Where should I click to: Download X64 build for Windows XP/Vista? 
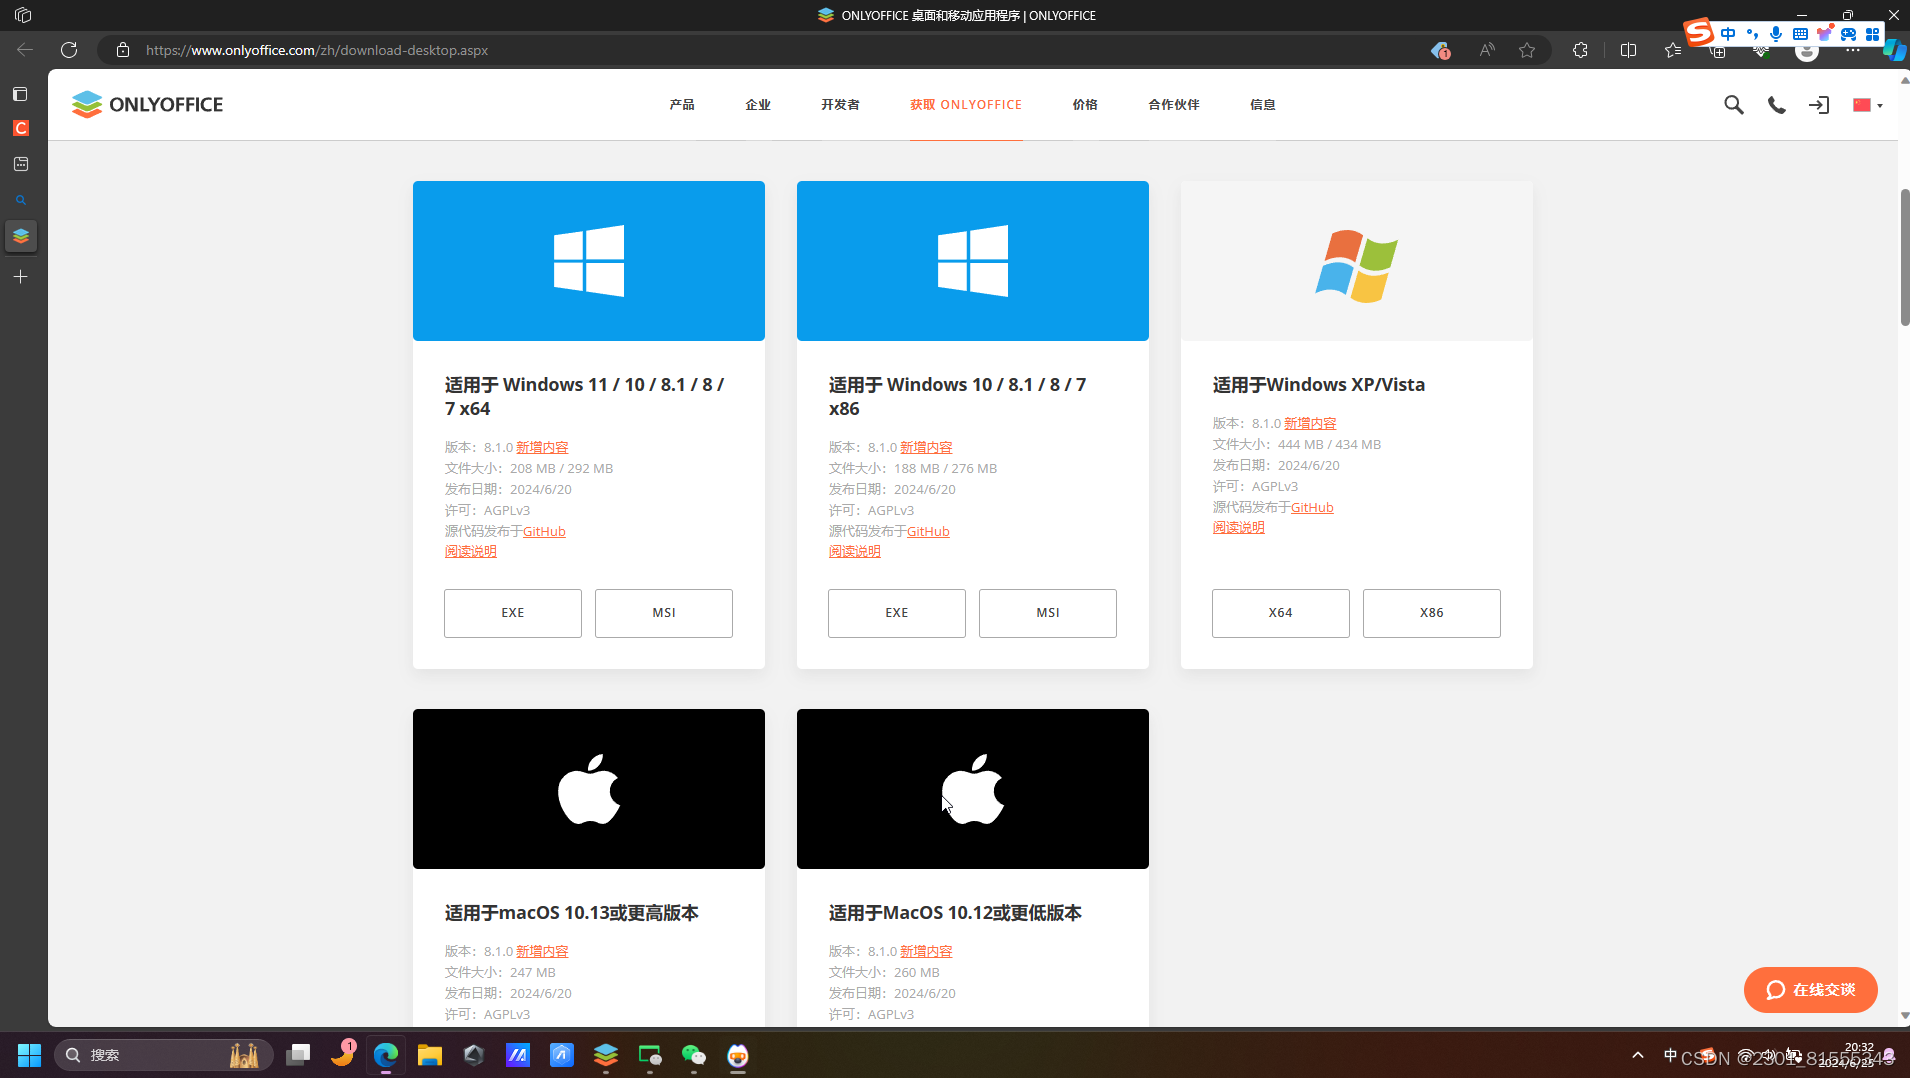click(1281, 613)
